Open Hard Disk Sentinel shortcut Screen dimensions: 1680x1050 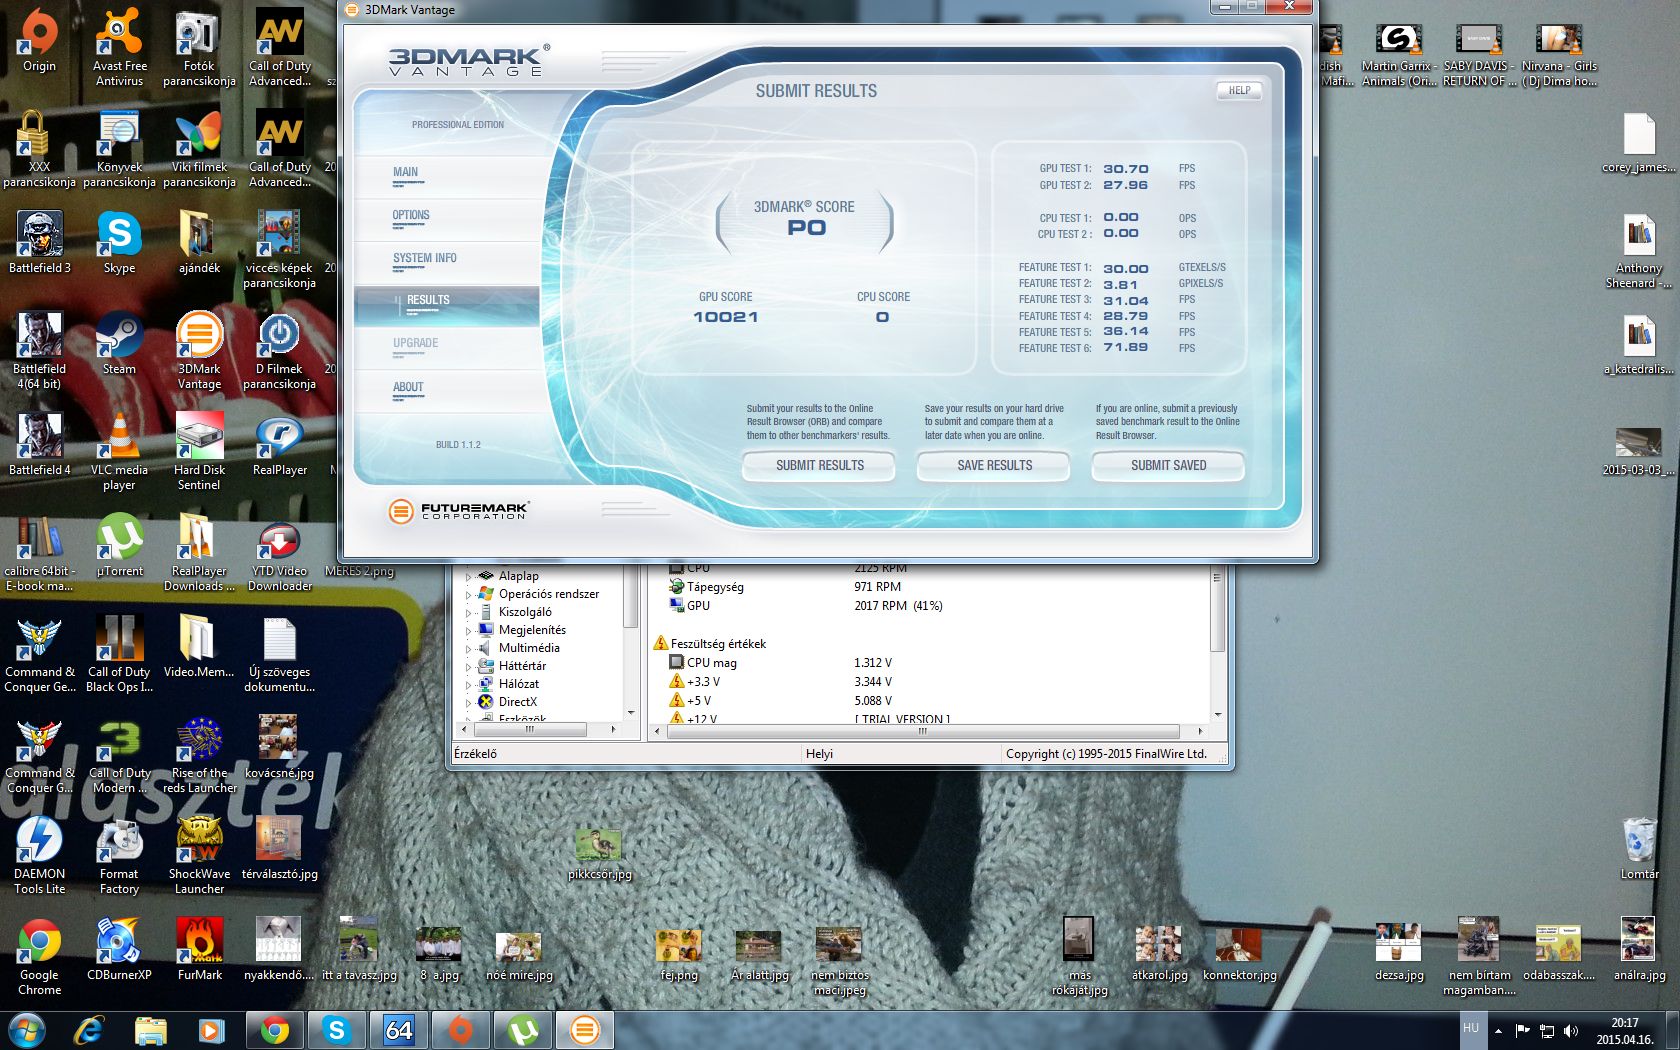[199, 451]
